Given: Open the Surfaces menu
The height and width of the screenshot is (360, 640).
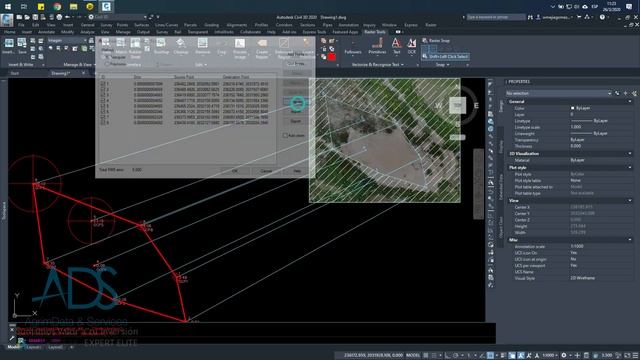Looking at the screenshot, I should point(142,25).
